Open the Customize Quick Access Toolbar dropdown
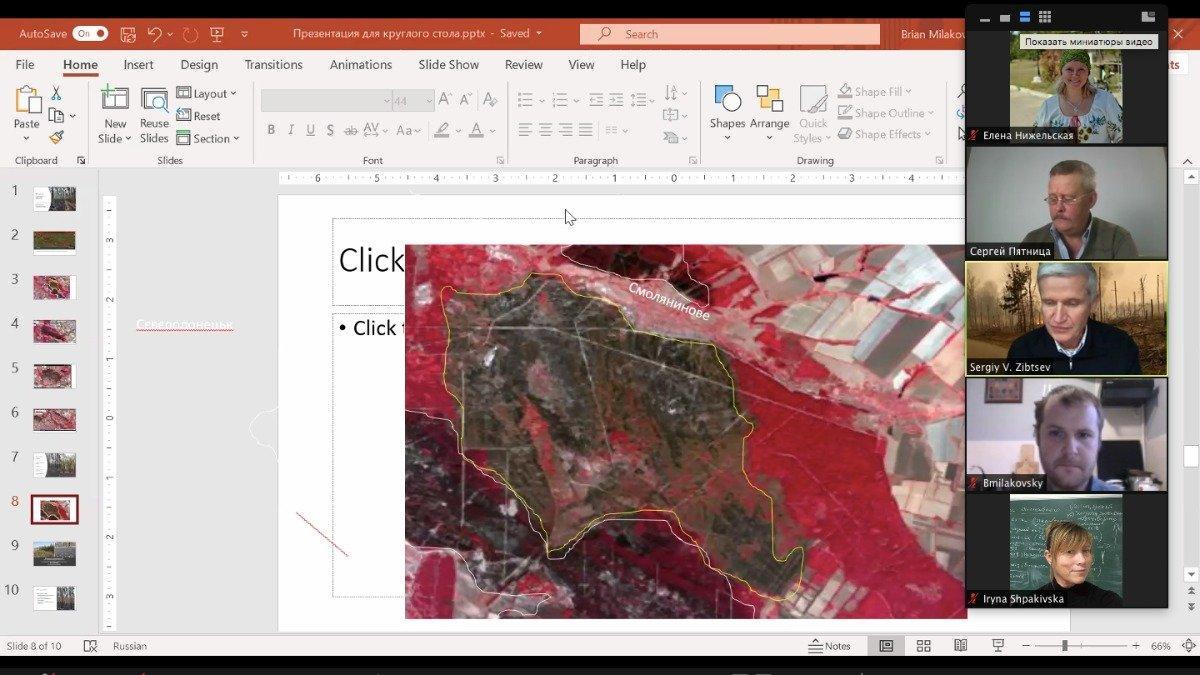Screen dimensions: 1200x675 pyautogui.click(x=244, y=34)
